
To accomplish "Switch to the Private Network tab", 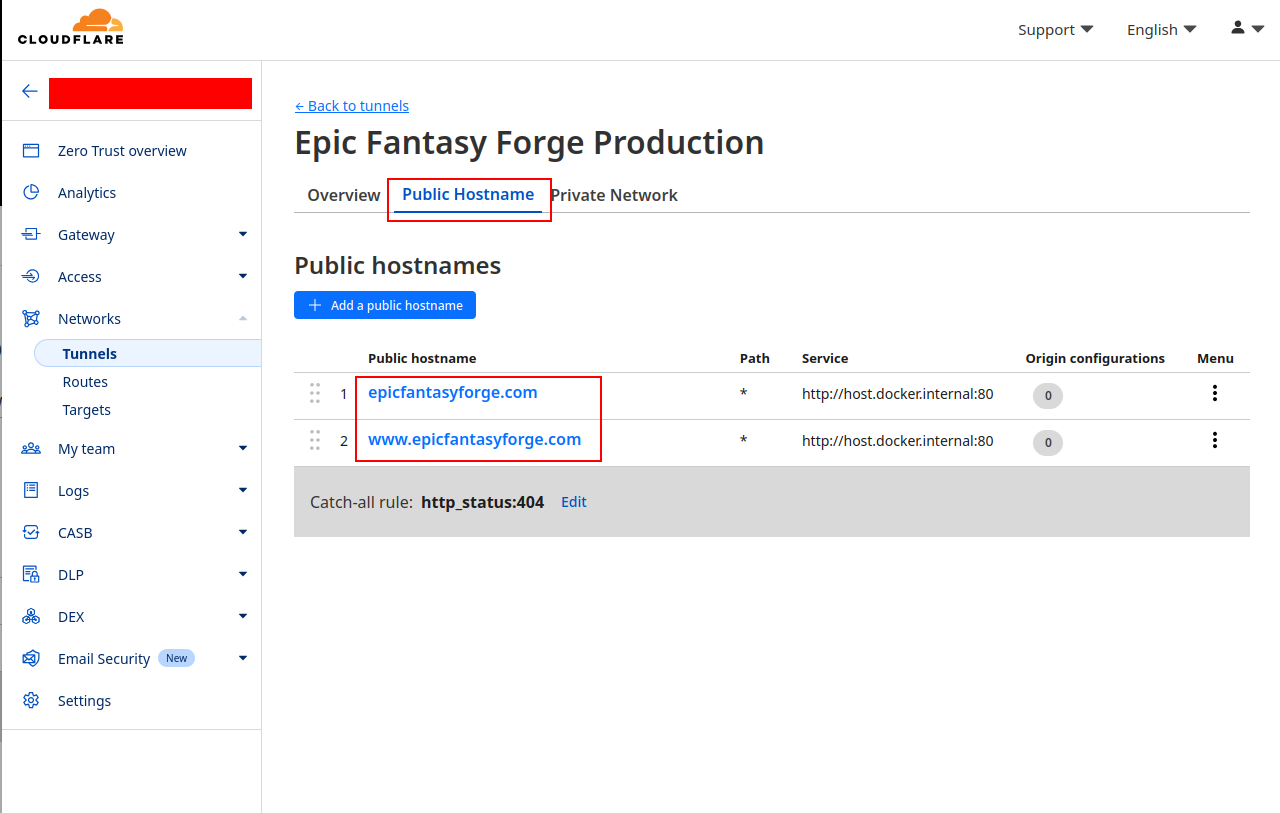I will pyautogui.click(x=614, y=195).
